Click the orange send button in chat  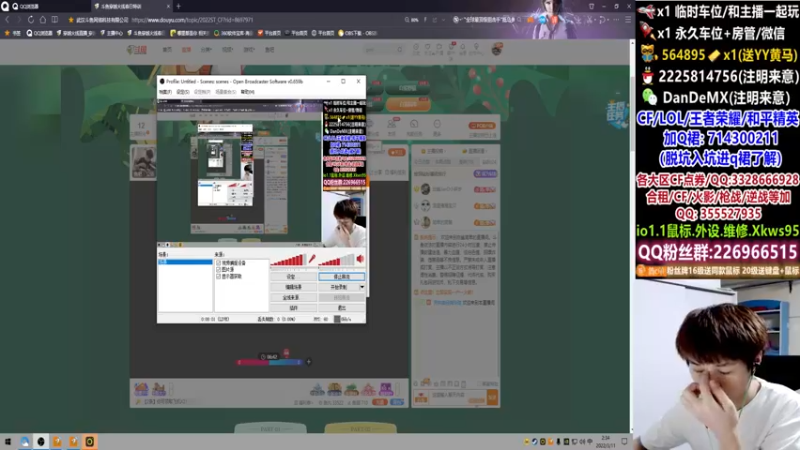[492, 397]
